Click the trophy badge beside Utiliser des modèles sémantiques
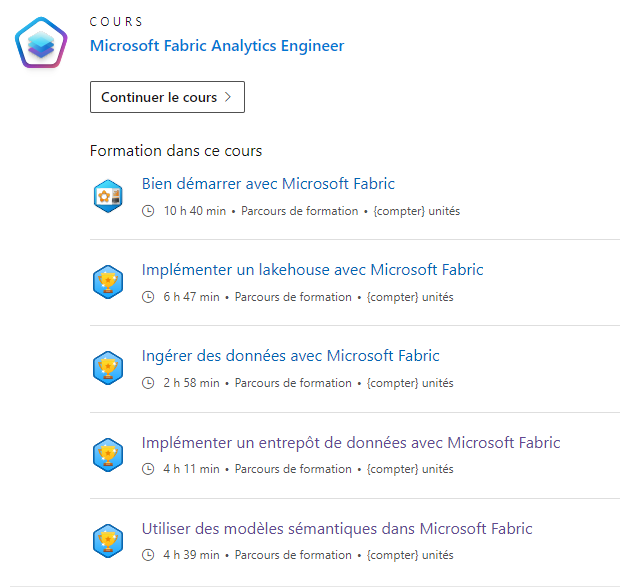The width and height of the screenshot is (620, 588). (108, 541)
